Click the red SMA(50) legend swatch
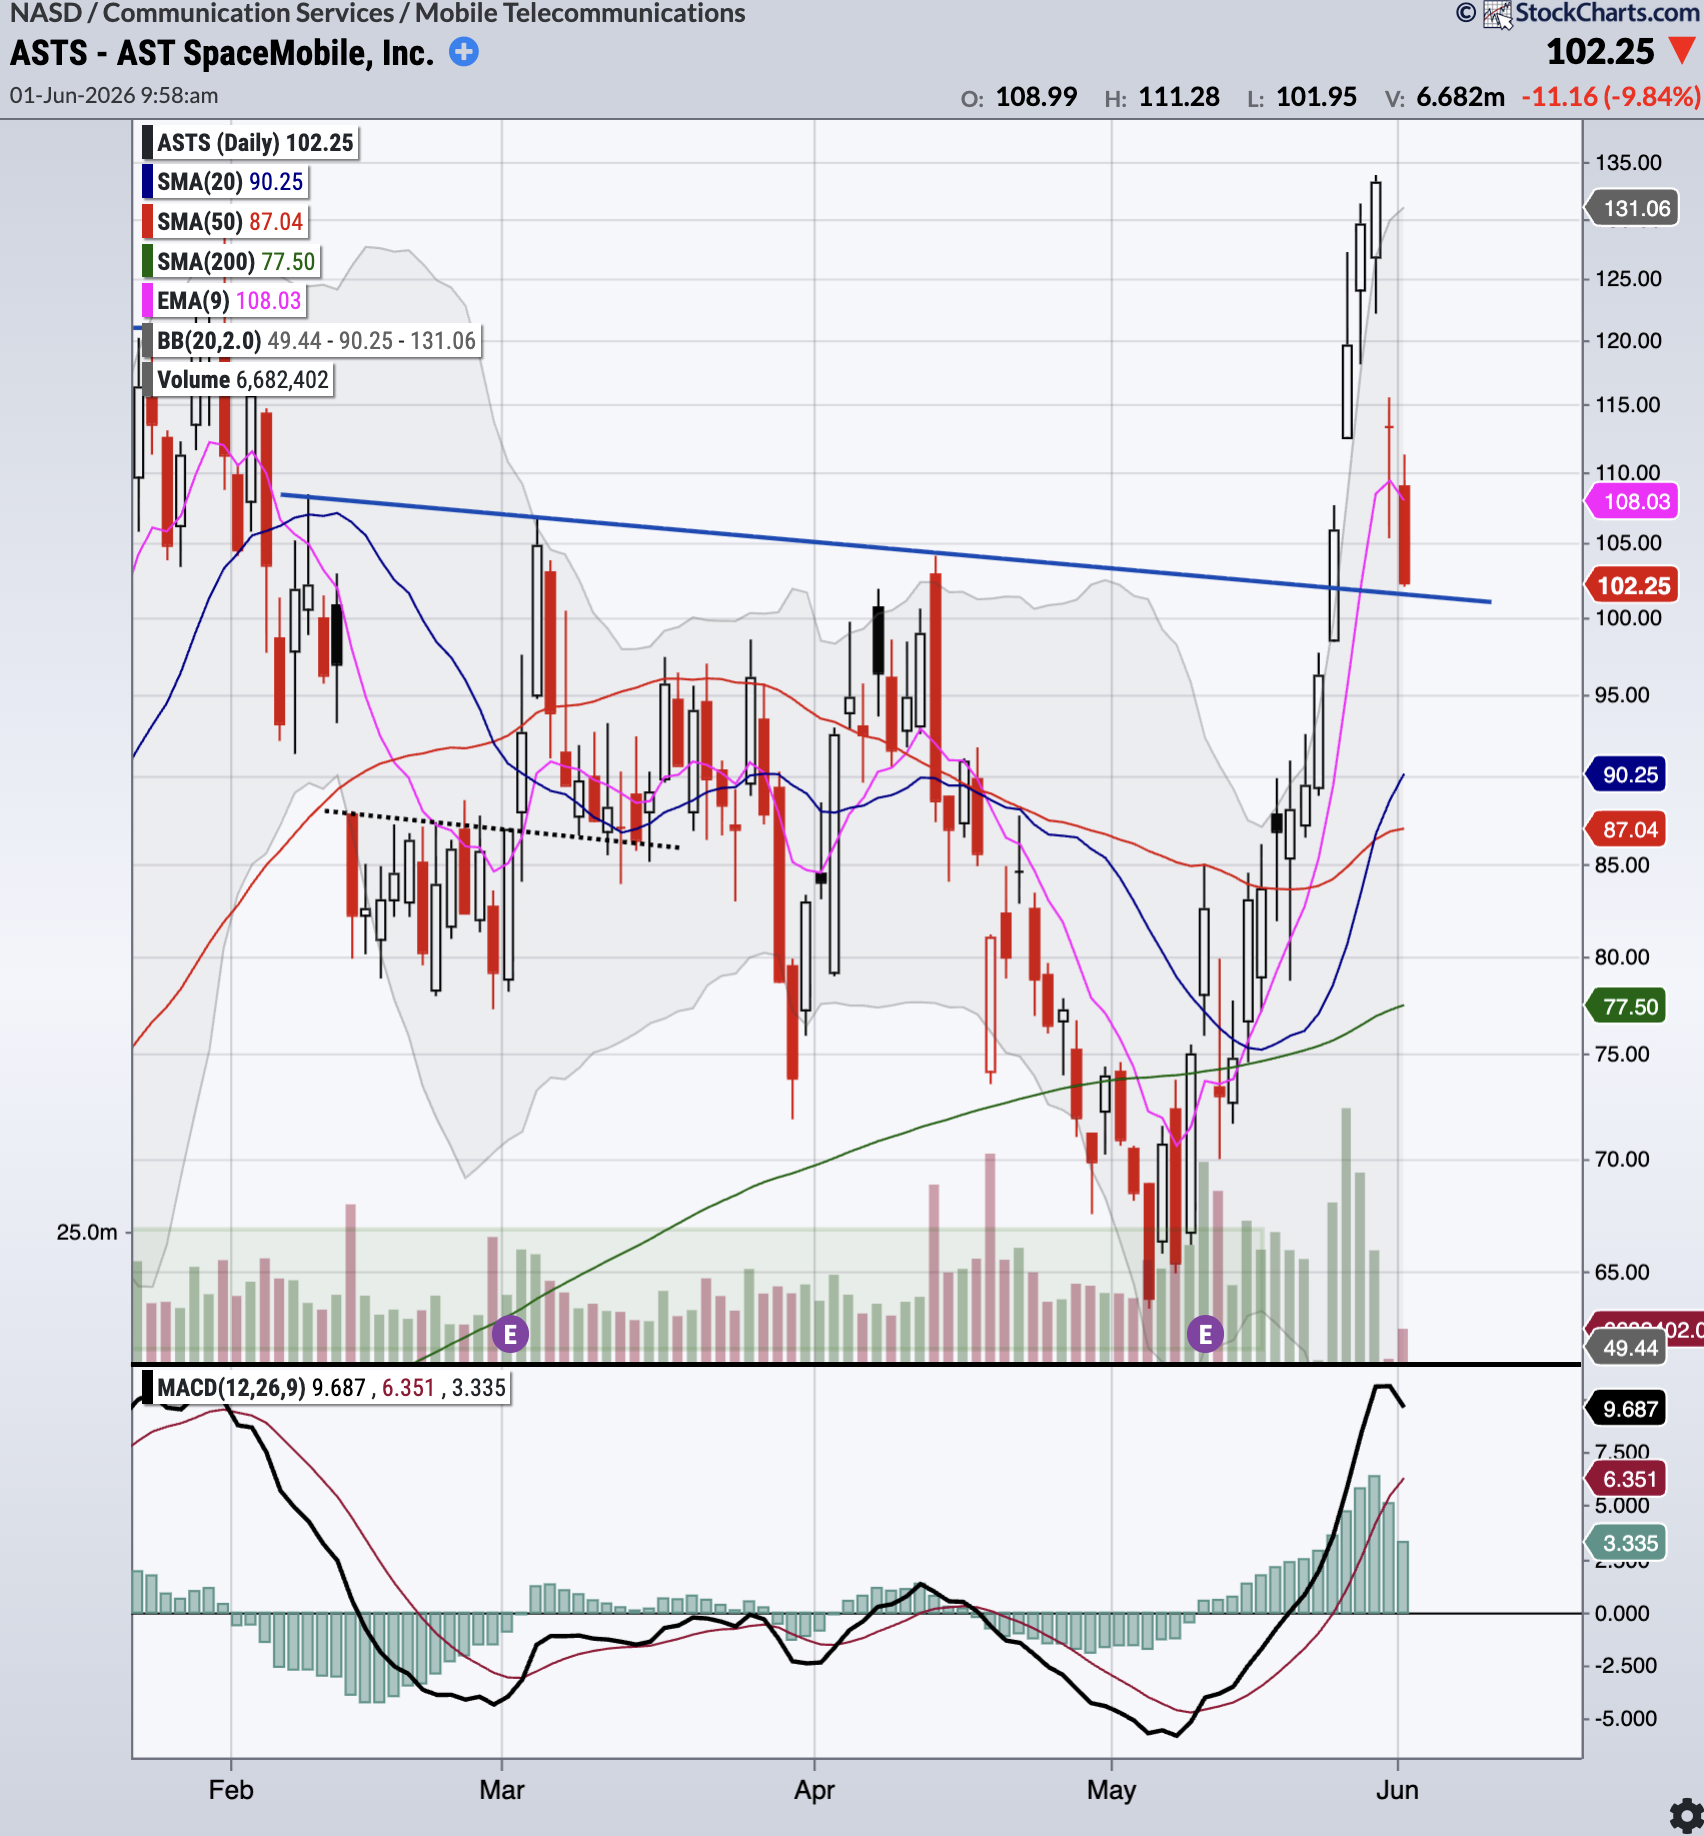 click(147, 222)
